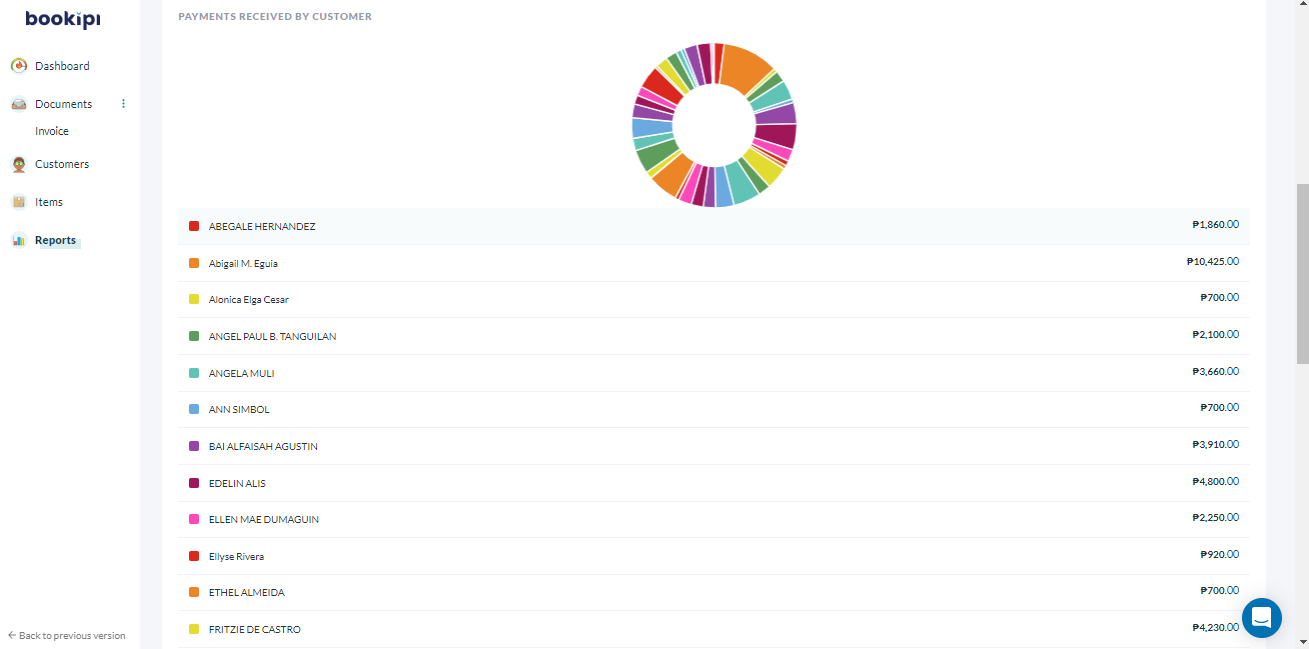This screenshot has width=1309, height=649.
Task: Select Reports in sidebar
Action: tap(55, 240)
